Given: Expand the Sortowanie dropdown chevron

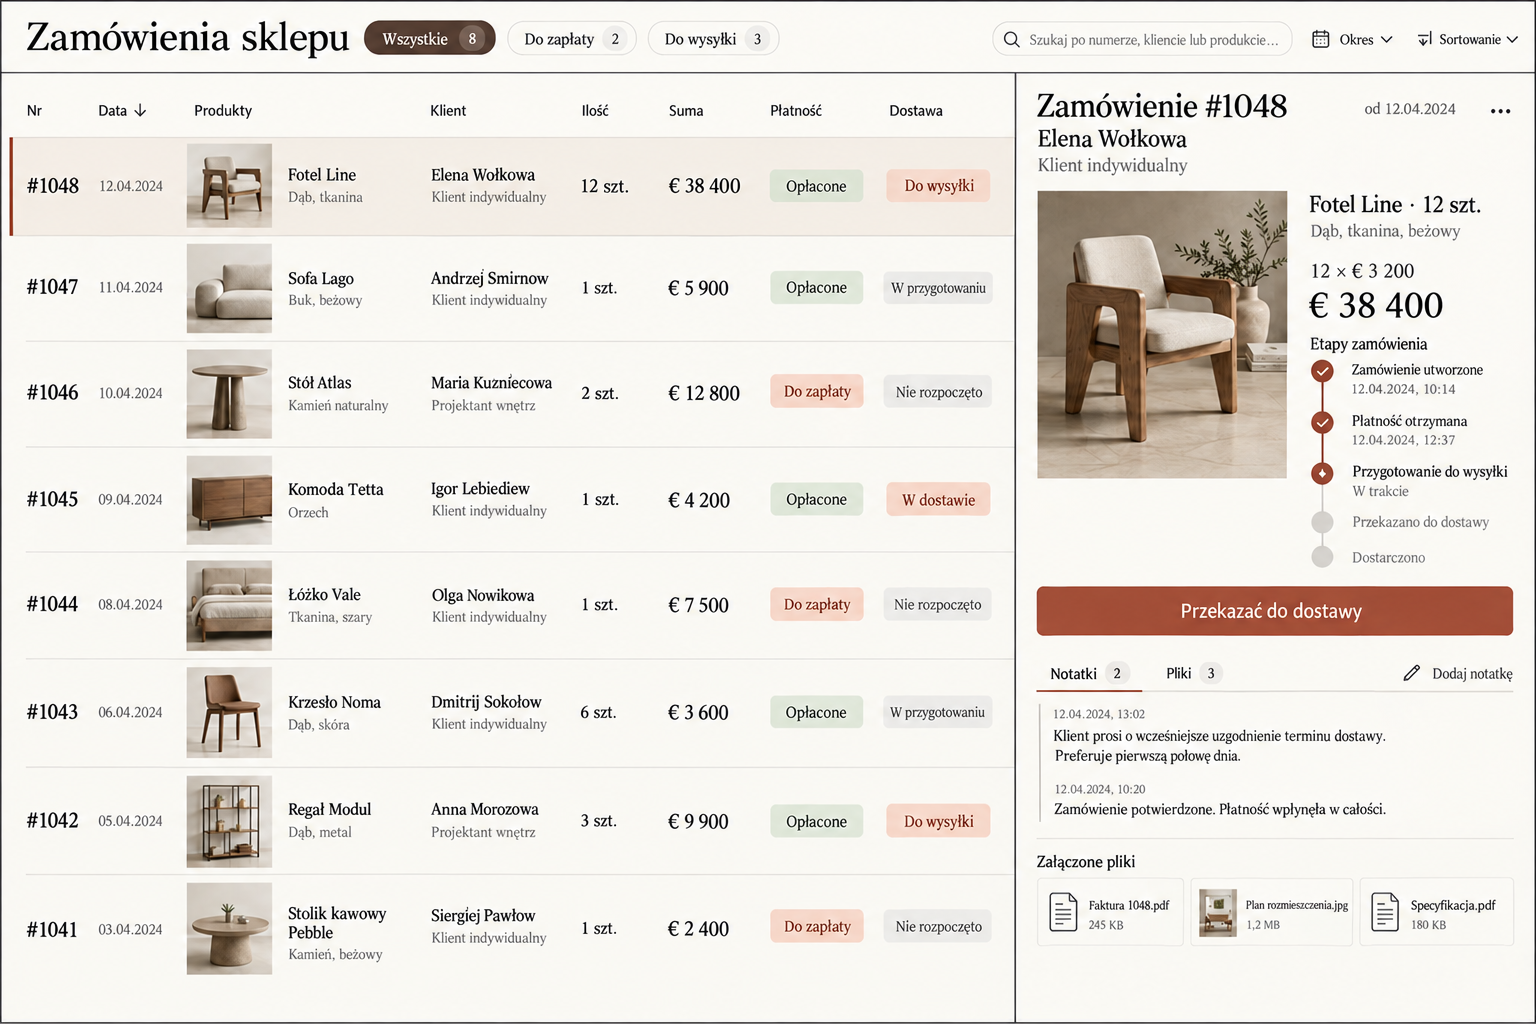Looking at the screenshot, I should (1512, 40).
